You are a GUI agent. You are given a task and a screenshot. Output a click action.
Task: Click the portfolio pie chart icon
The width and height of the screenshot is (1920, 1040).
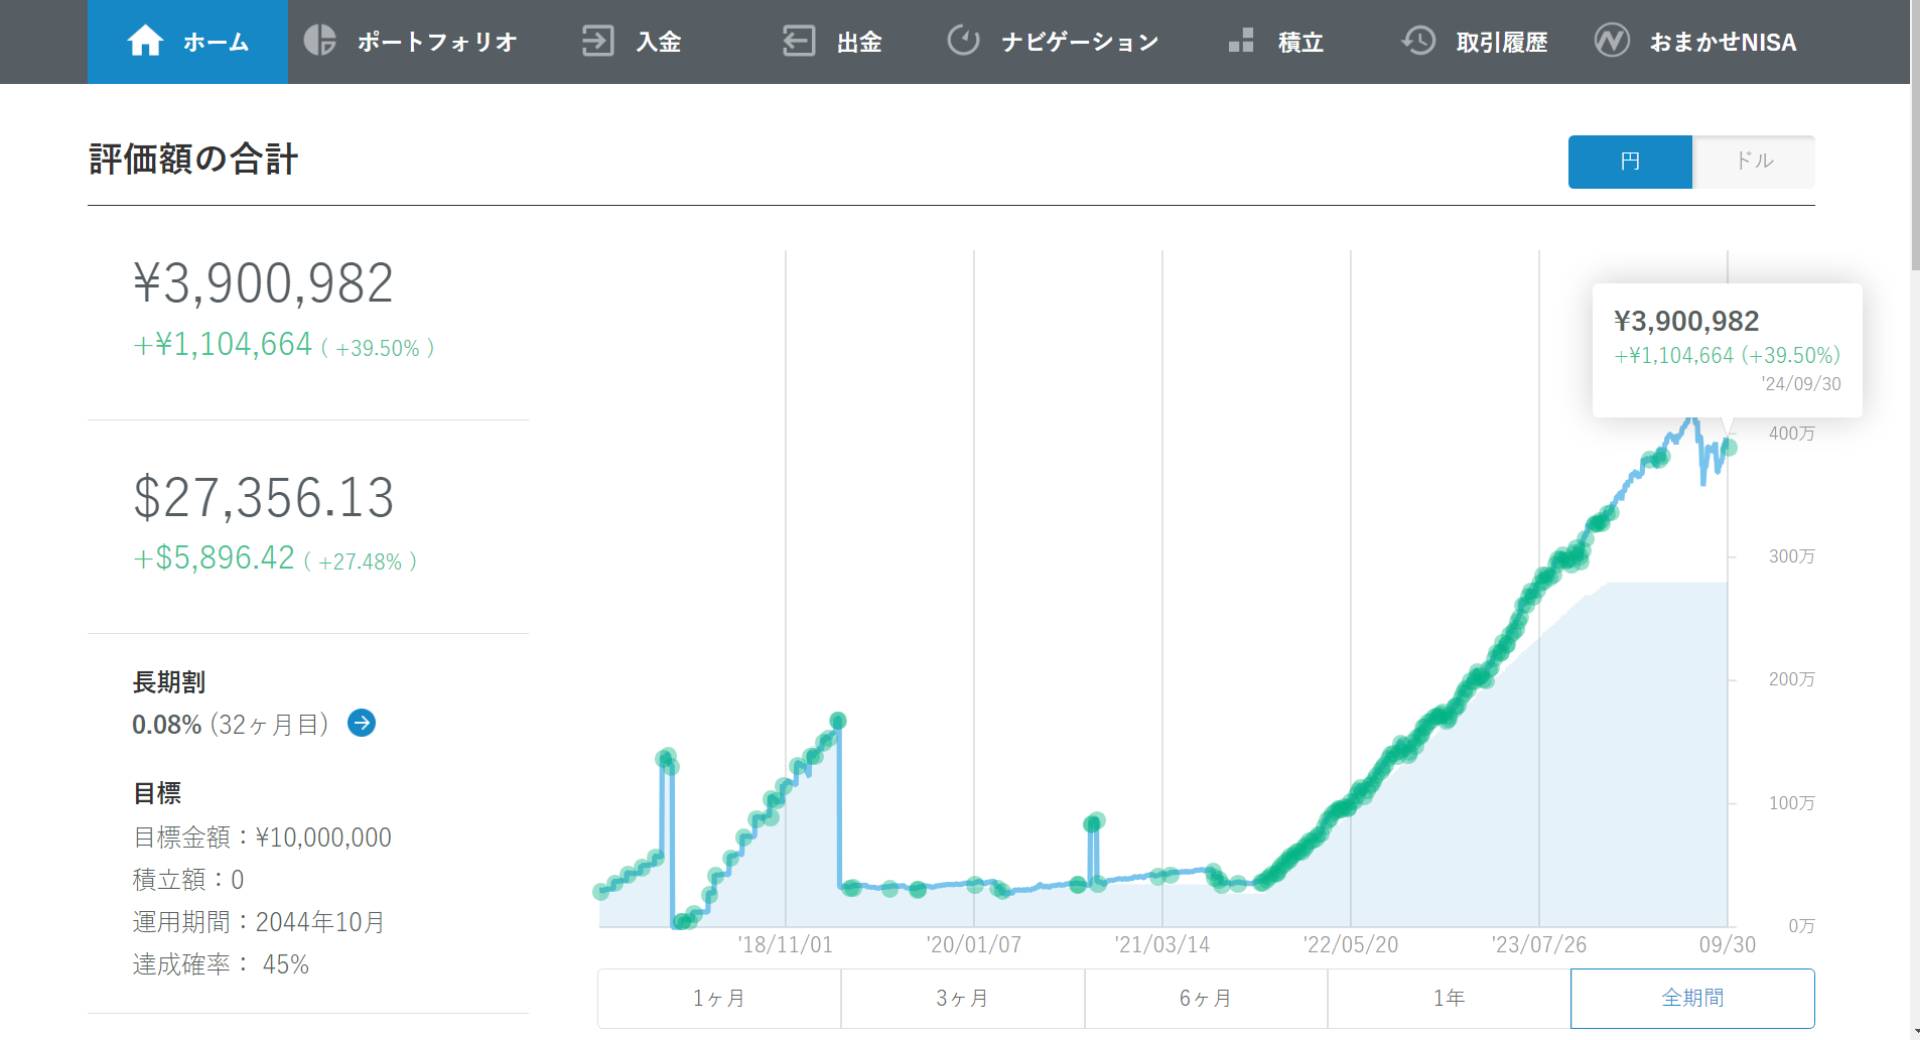pos(320,40)
